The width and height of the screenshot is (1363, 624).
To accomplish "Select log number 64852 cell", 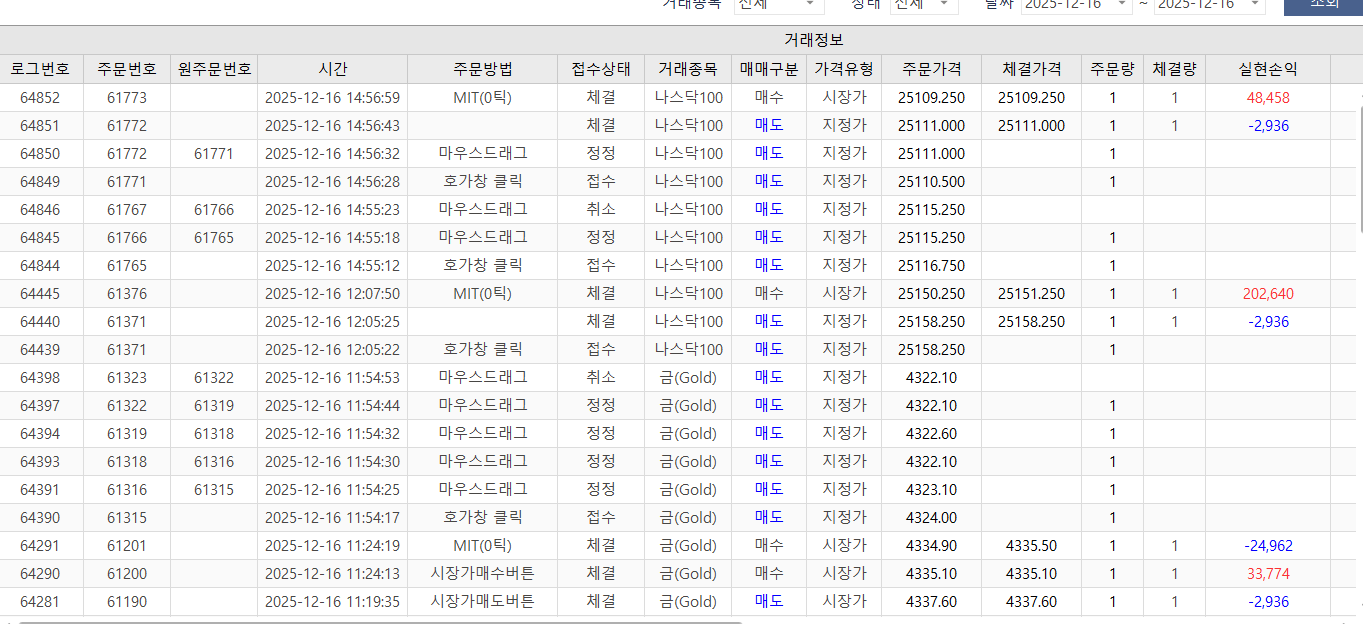I will click(41, 98).
